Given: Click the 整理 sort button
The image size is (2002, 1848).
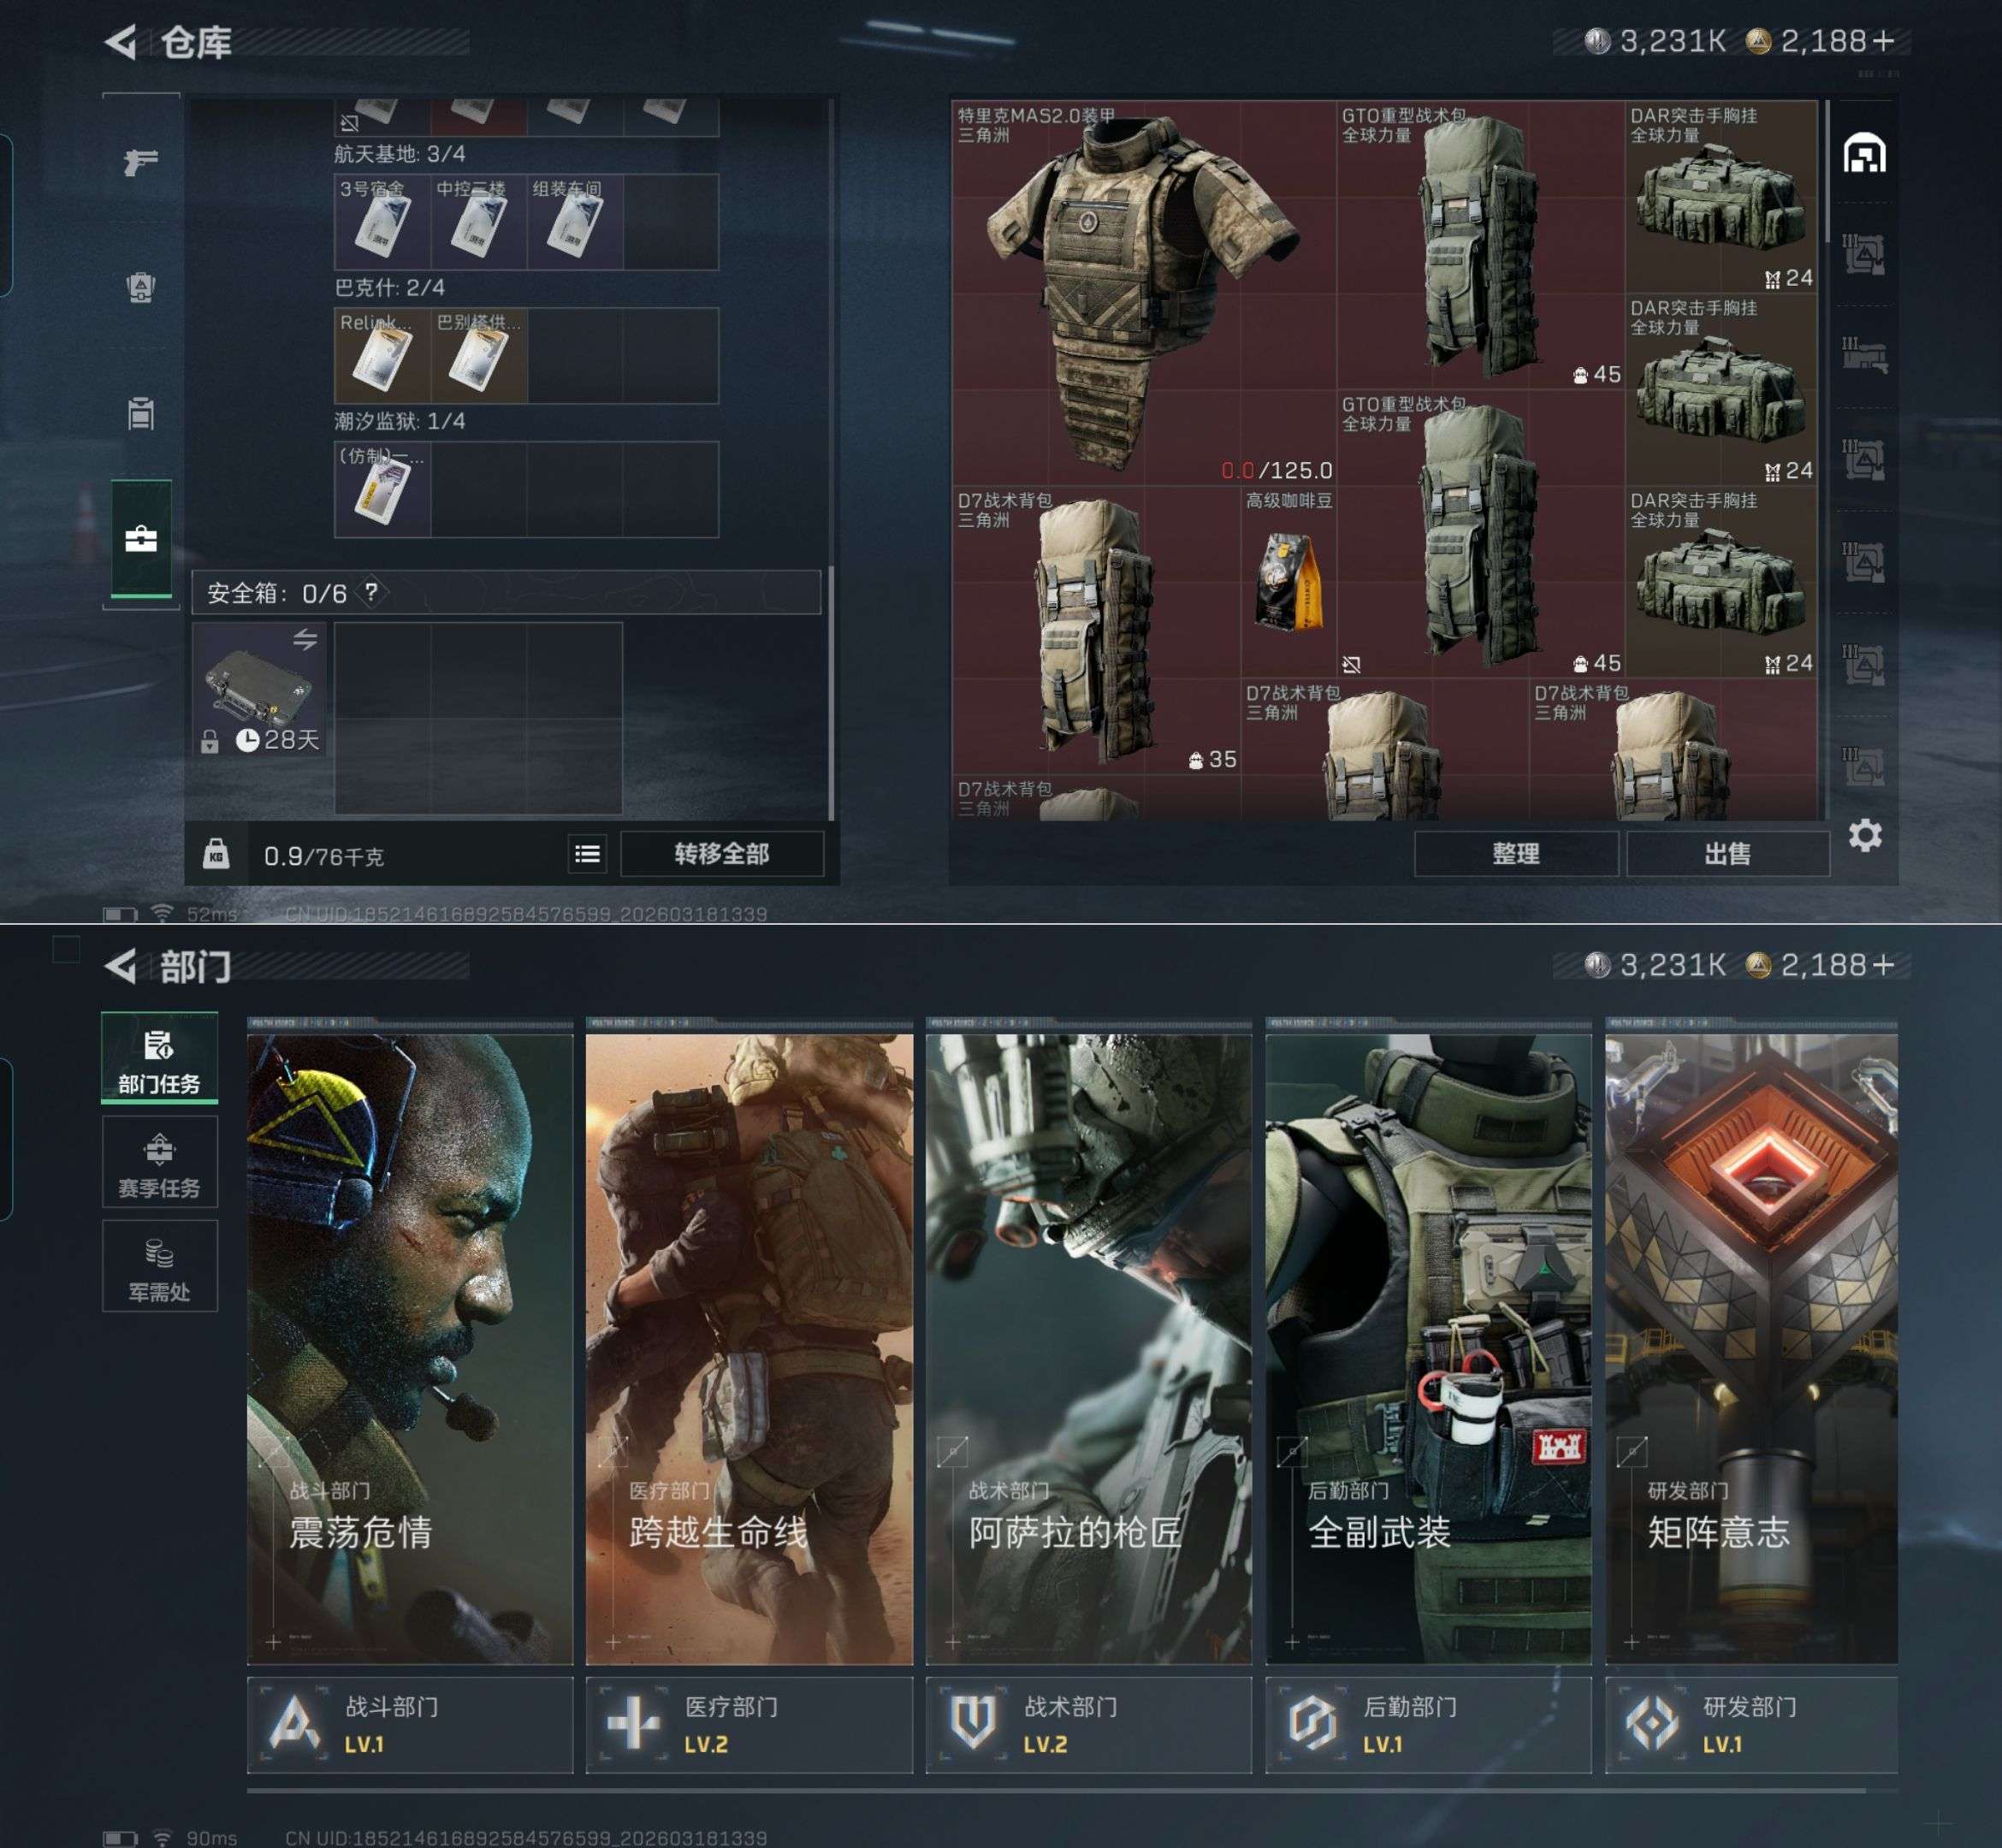Looking at the screenshot, I should point(1516,854).
